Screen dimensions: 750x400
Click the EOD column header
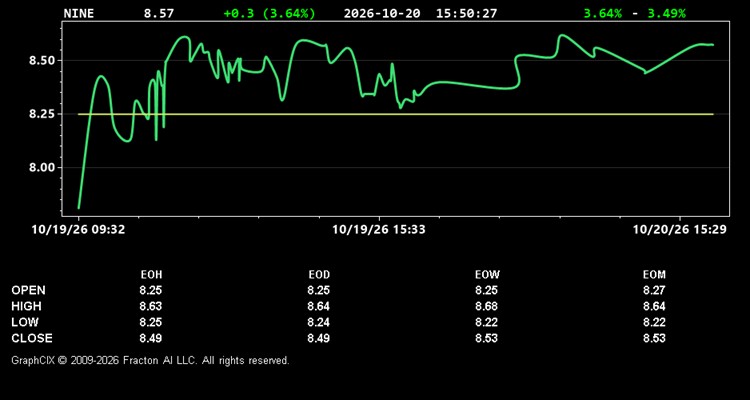tap(319, 275)
